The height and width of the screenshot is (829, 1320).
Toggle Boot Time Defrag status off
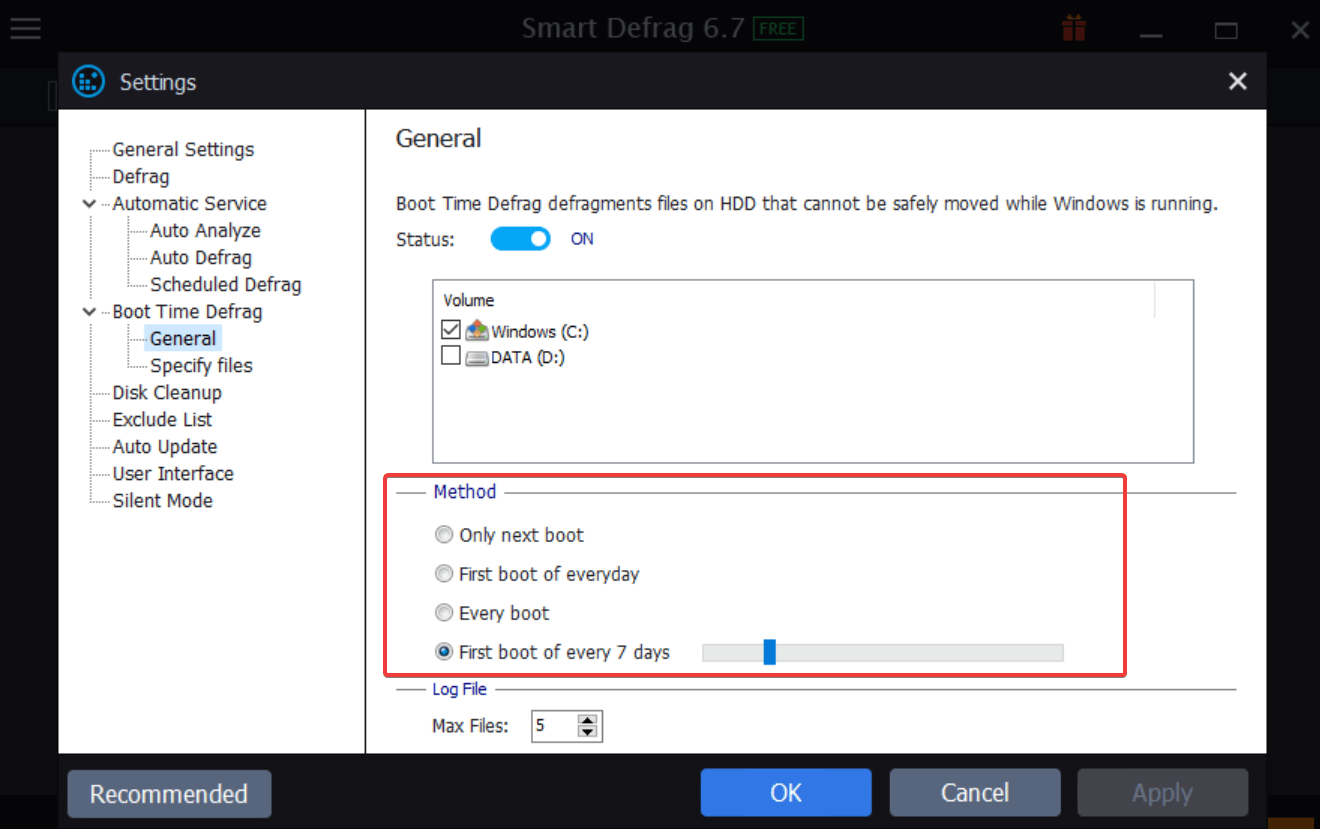[x=520, y=238]
